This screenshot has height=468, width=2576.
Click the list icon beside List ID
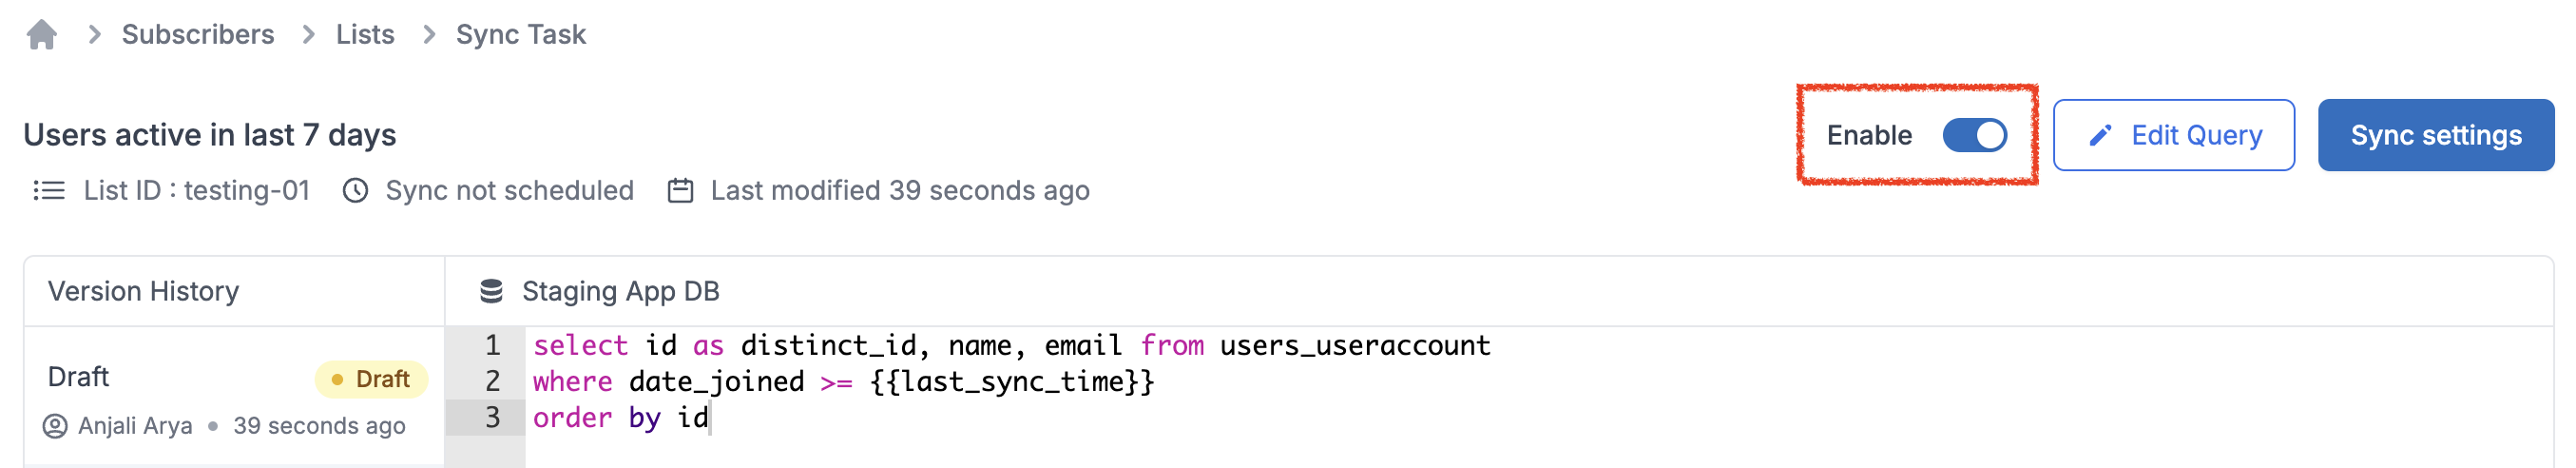(49, 190)
